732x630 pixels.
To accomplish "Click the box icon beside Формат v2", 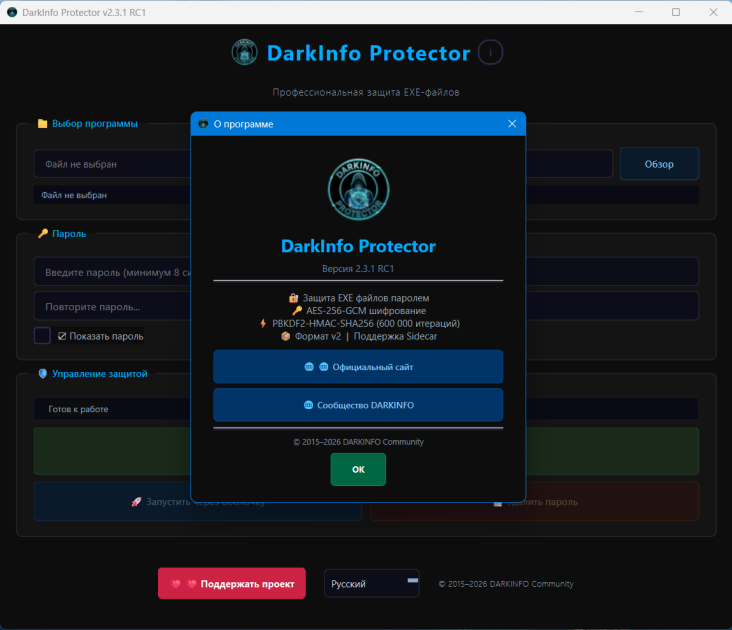I will (x=286, y=336).
